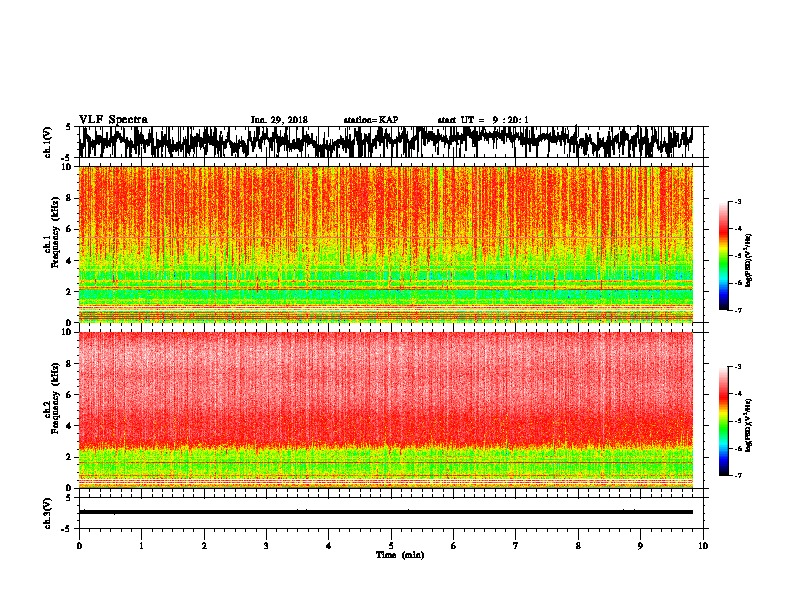Click the "-3" tick on the ch.2 colorbar

pos(737,367)
